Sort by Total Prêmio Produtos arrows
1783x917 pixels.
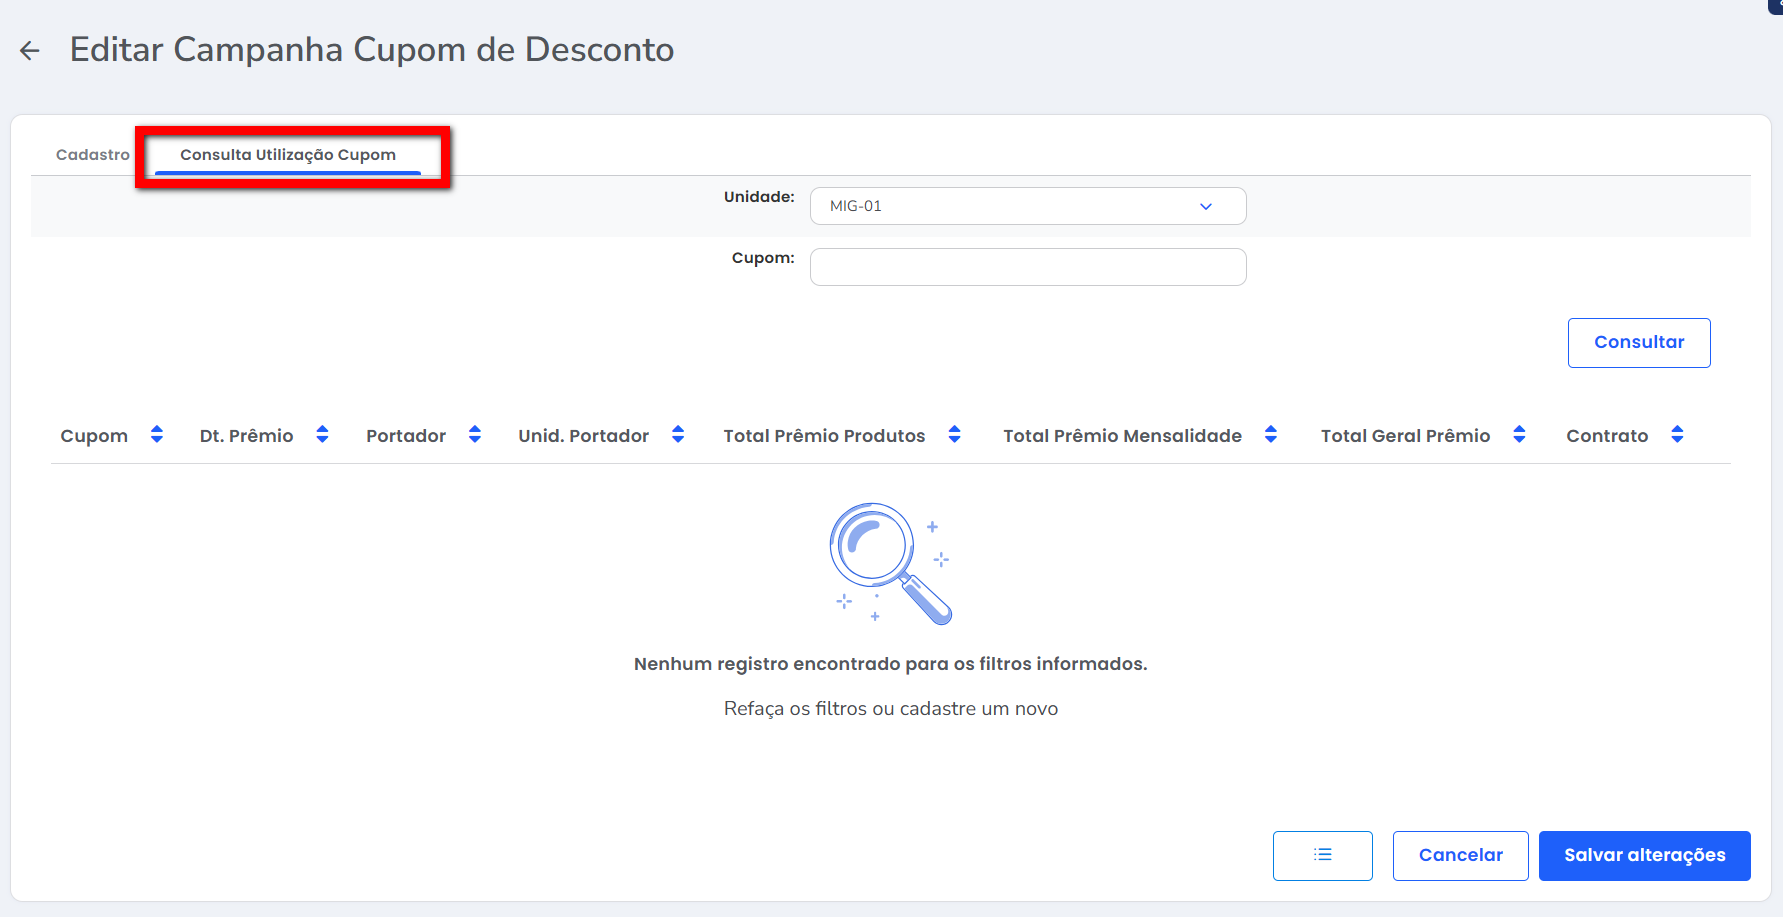coord(954,434)
